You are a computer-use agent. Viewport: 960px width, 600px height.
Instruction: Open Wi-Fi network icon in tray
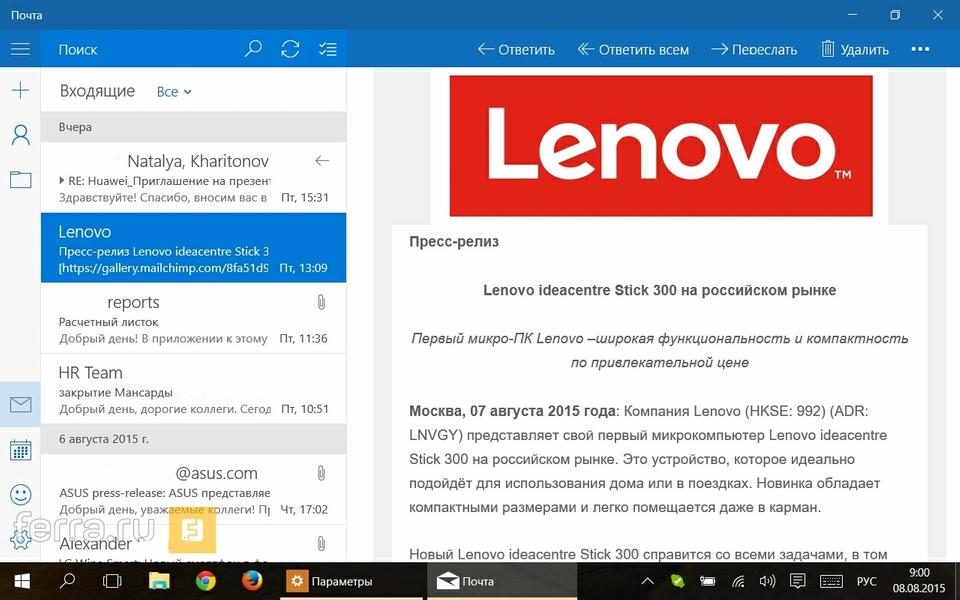[738, 581]
